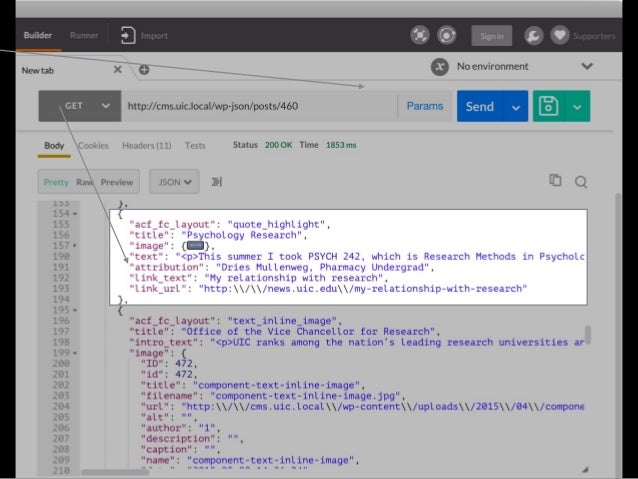Open the Send options dropdown arrow

pyautogui.click(x=516, y=107)
